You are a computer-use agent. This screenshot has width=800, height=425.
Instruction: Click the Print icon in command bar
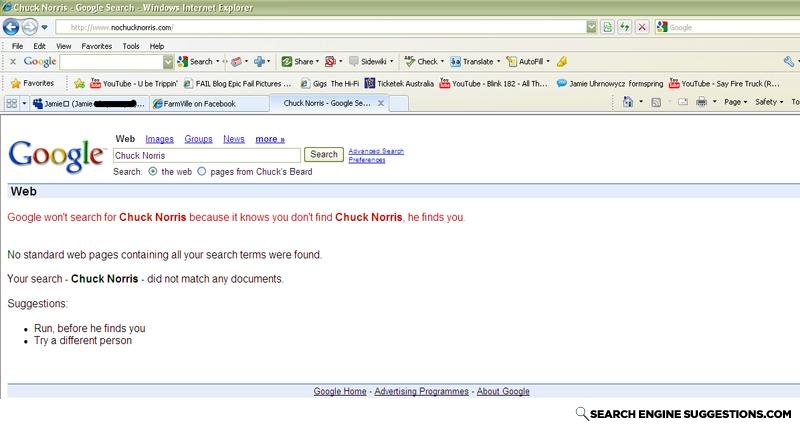(702, 102)
